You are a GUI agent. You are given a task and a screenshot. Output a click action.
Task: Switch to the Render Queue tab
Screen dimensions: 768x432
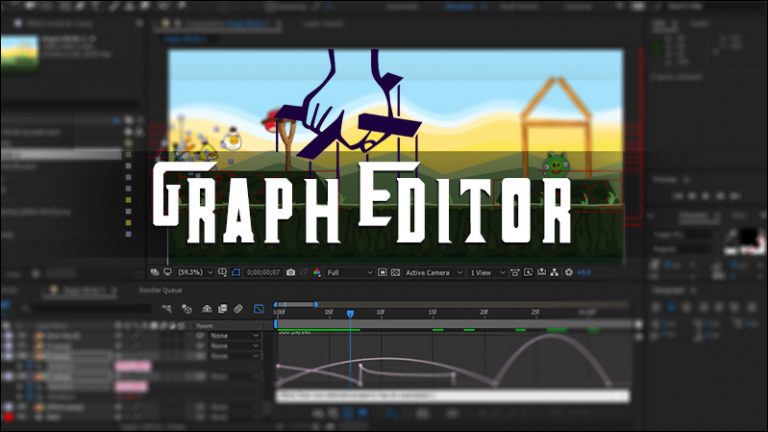tap(160, 290)
